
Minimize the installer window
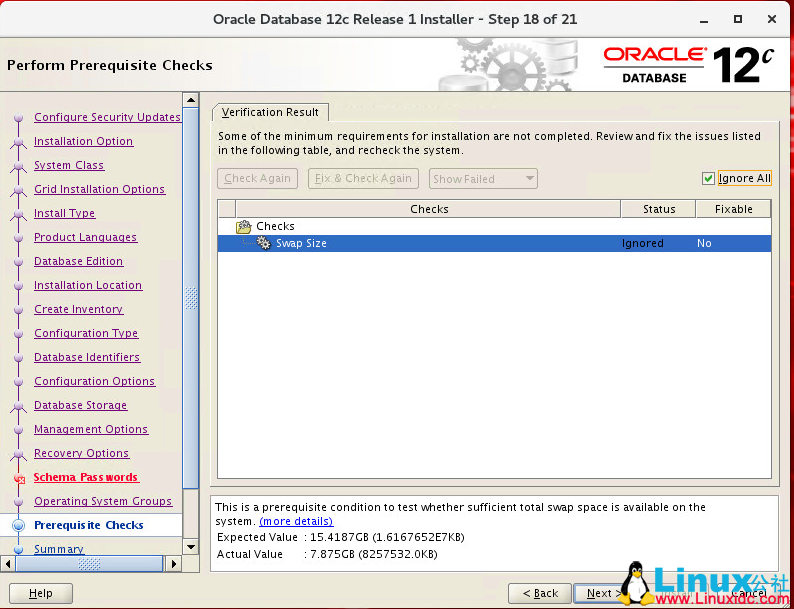tap(704, 20)
